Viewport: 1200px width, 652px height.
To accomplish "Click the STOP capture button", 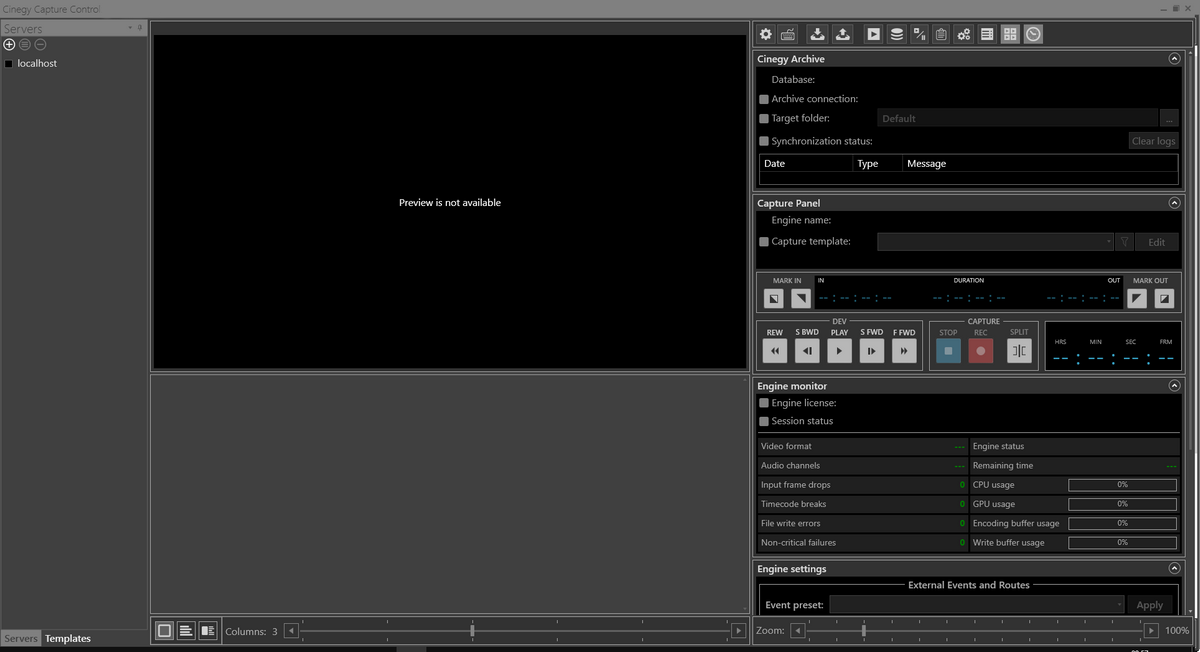I will [x=948, y=351].
